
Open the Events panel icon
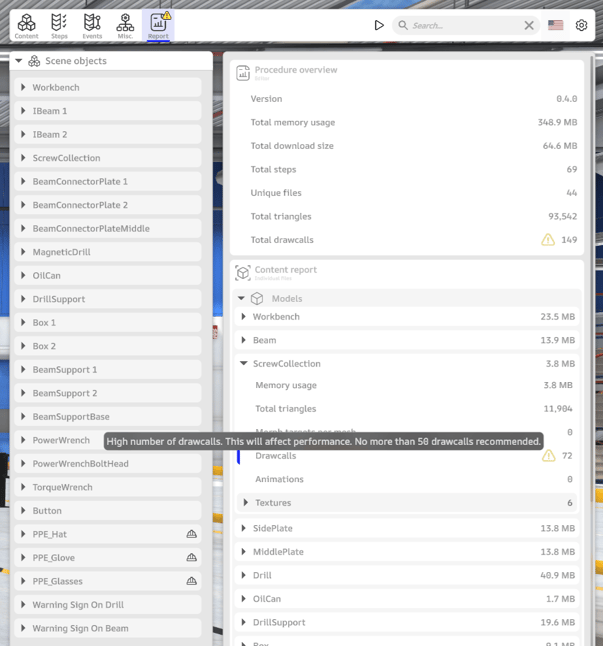92,25
